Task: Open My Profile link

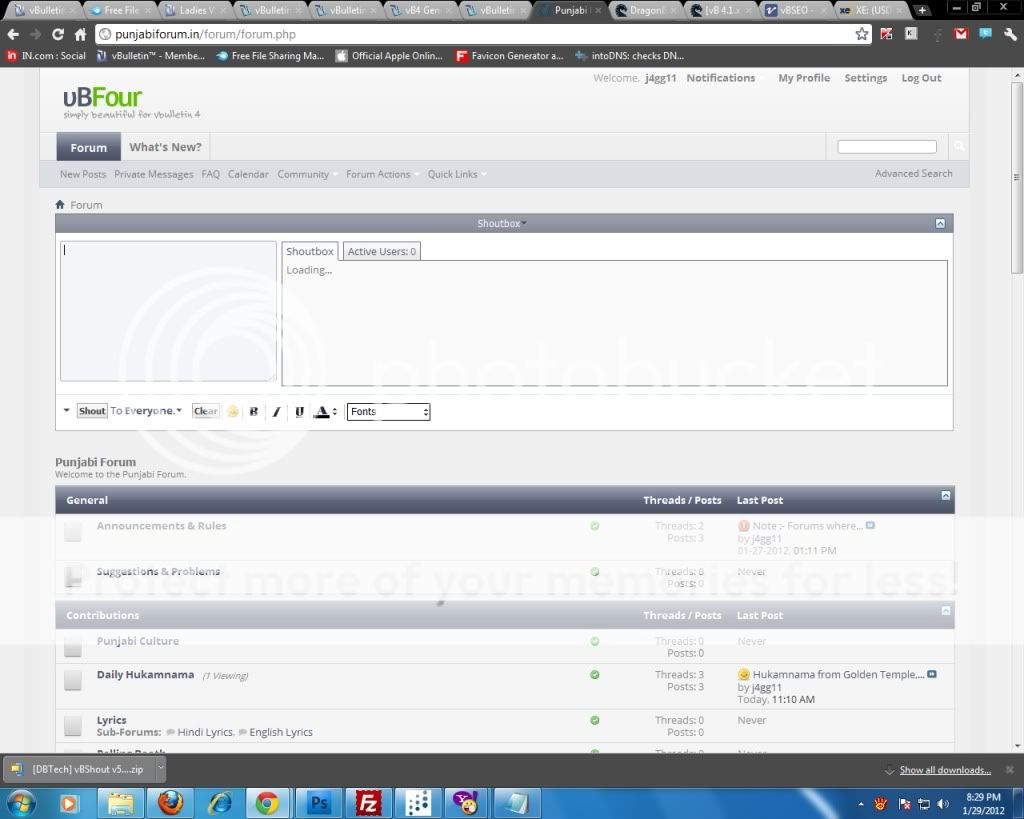Action: [x=804, y=78]
